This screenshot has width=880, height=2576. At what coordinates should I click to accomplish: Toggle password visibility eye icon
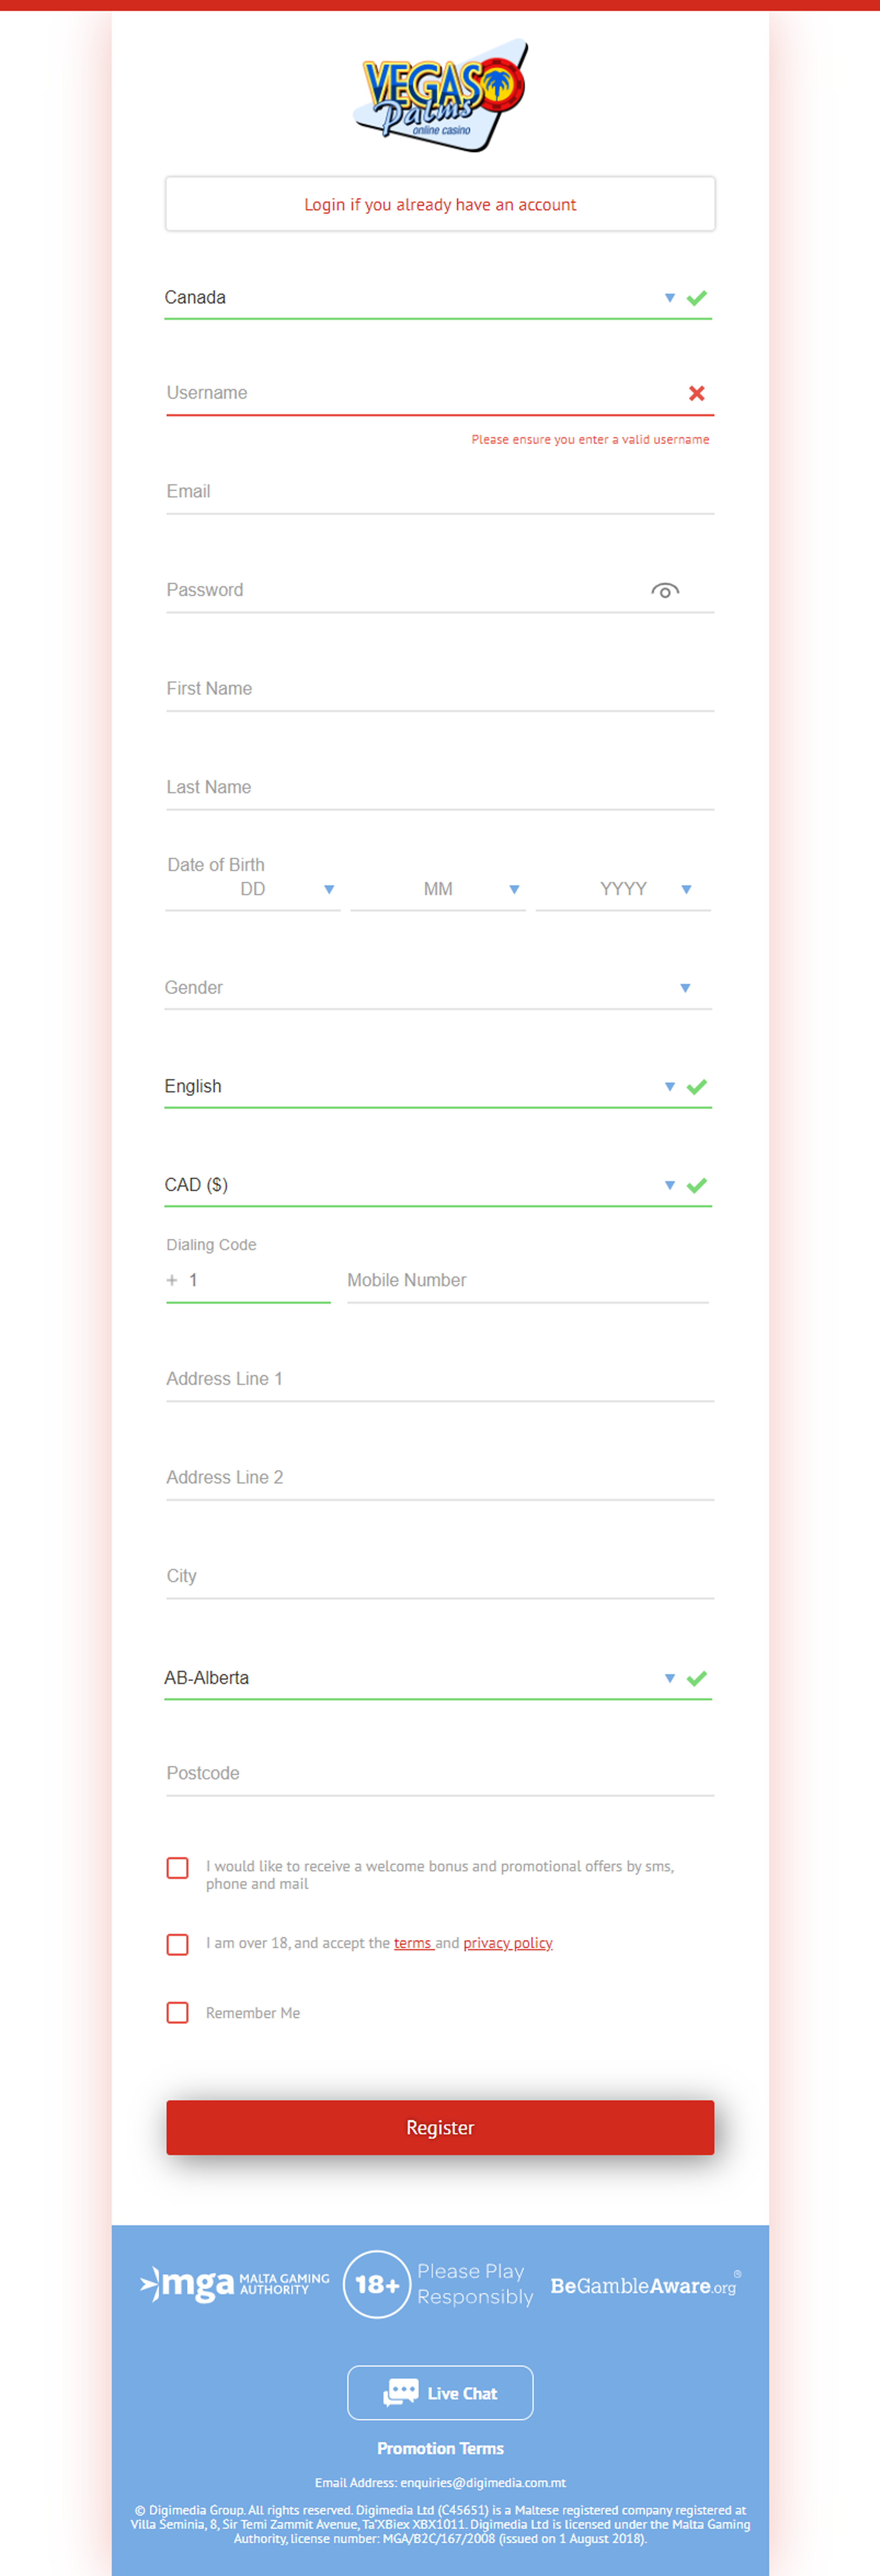(665, 590)
